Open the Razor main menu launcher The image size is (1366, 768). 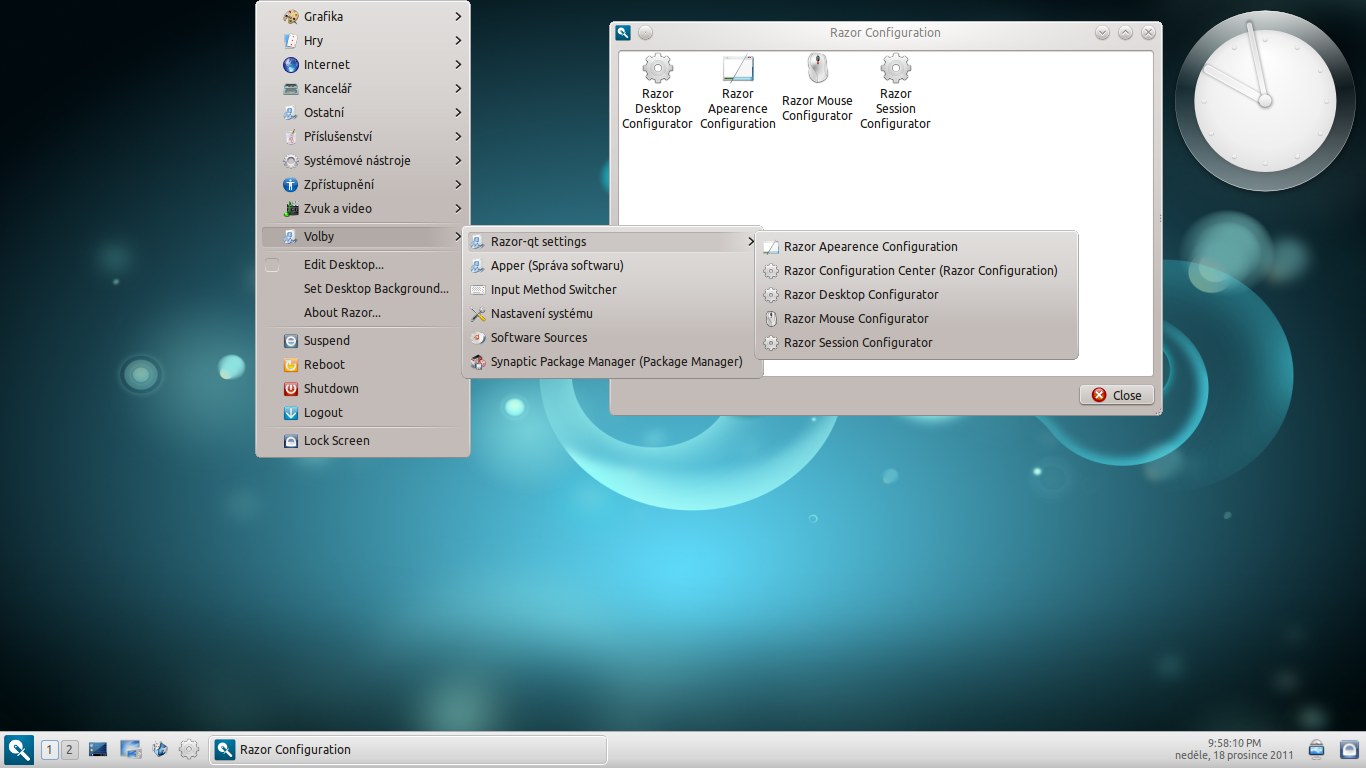(19, 749)
